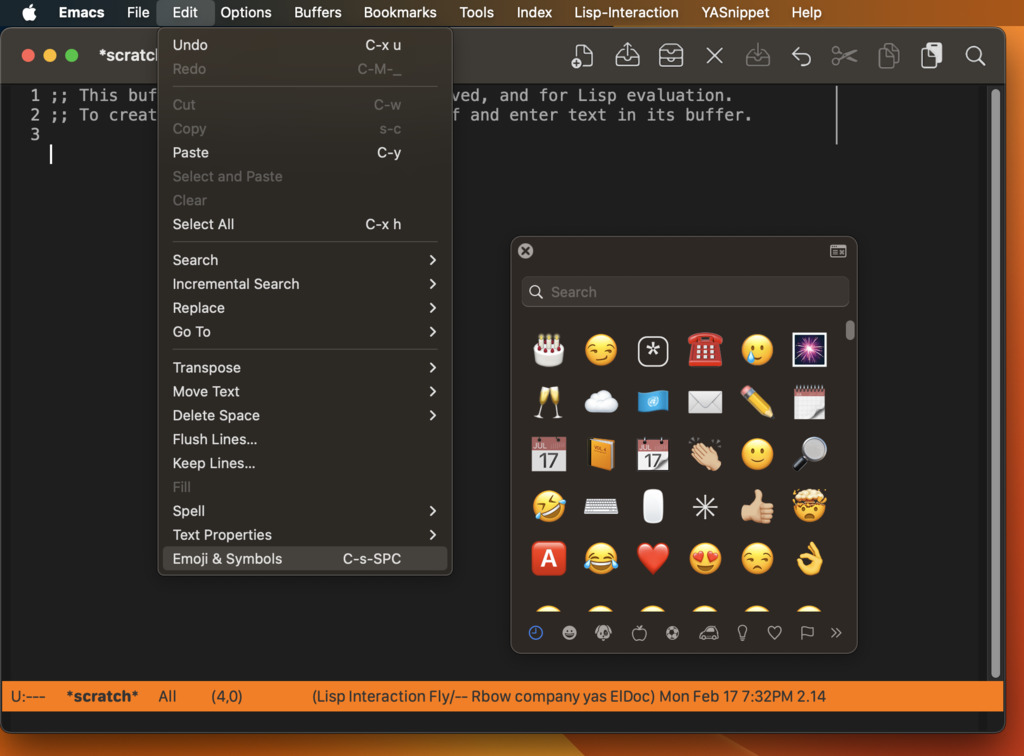Switch to Smileys & People emoji category
The width and height of the screenshot is (1024, 756).
(569, 633)
